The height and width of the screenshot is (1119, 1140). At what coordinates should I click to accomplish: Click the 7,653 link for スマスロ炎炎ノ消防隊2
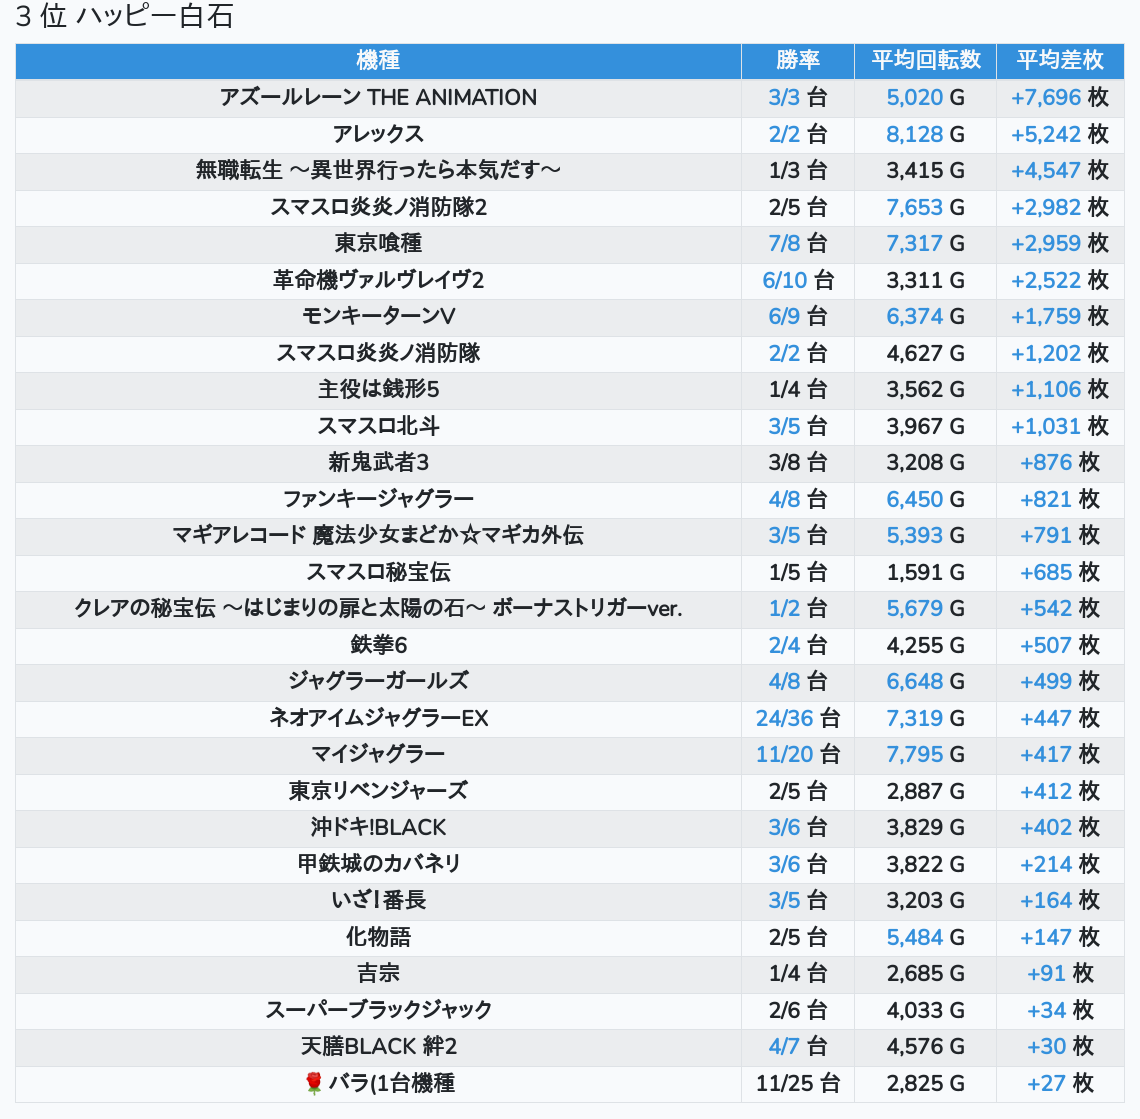914,207
